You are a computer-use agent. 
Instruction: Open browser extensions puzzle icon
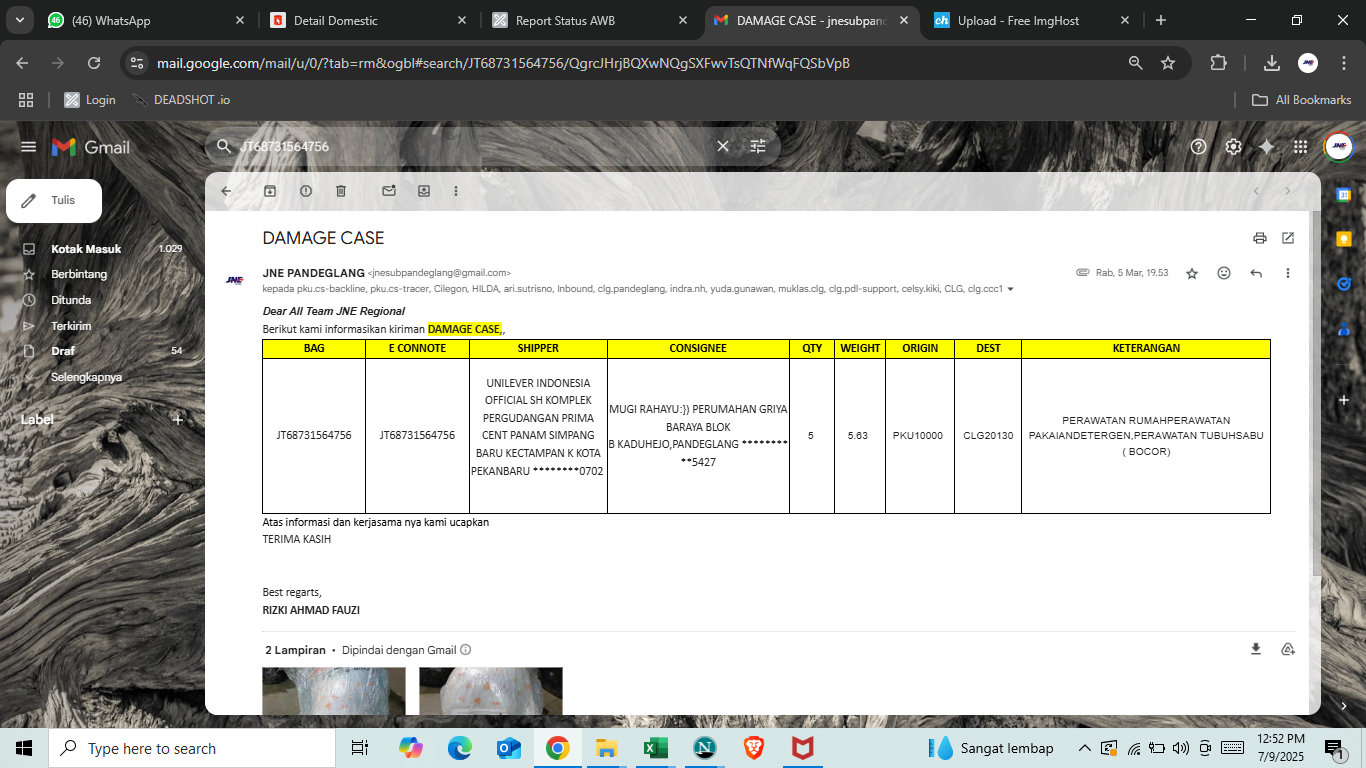[1218, 63]
